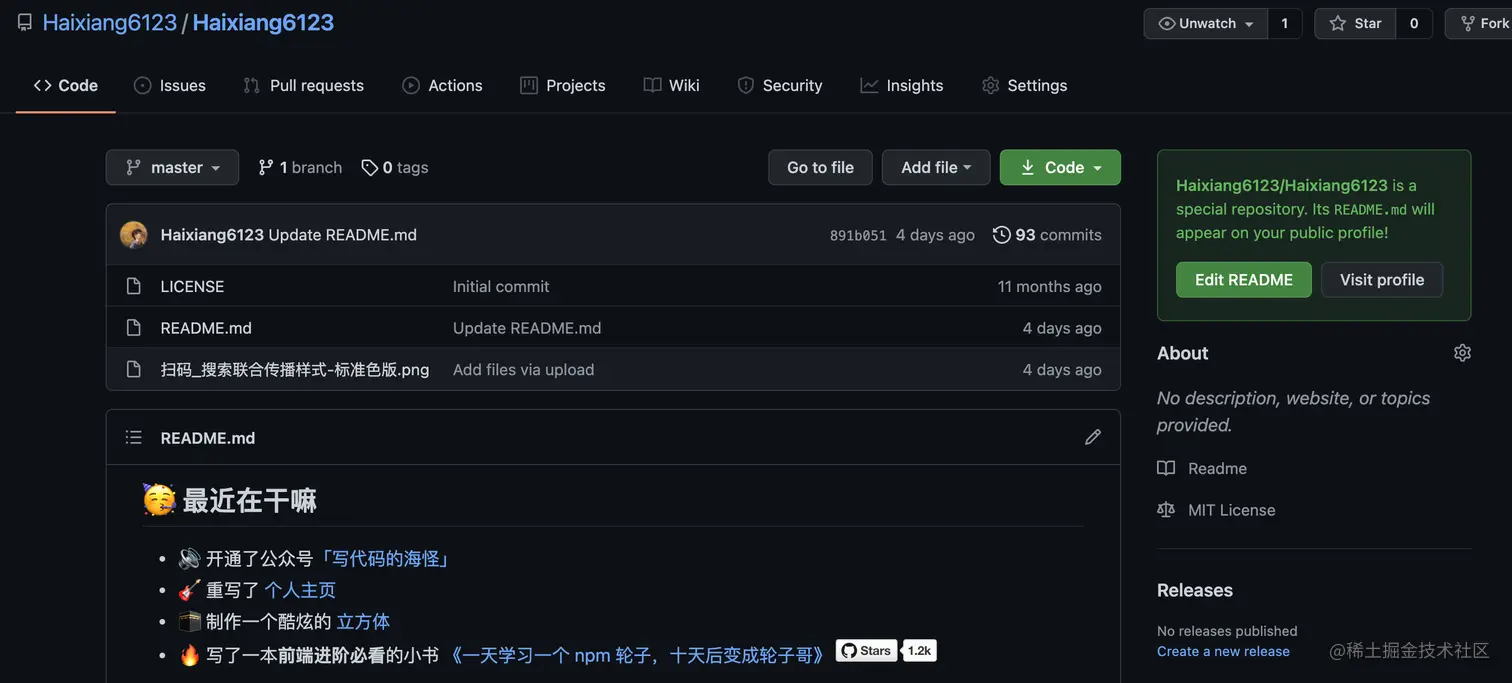
Task: Open the Add files via upload commit
Action: click(x=523, y=369)
